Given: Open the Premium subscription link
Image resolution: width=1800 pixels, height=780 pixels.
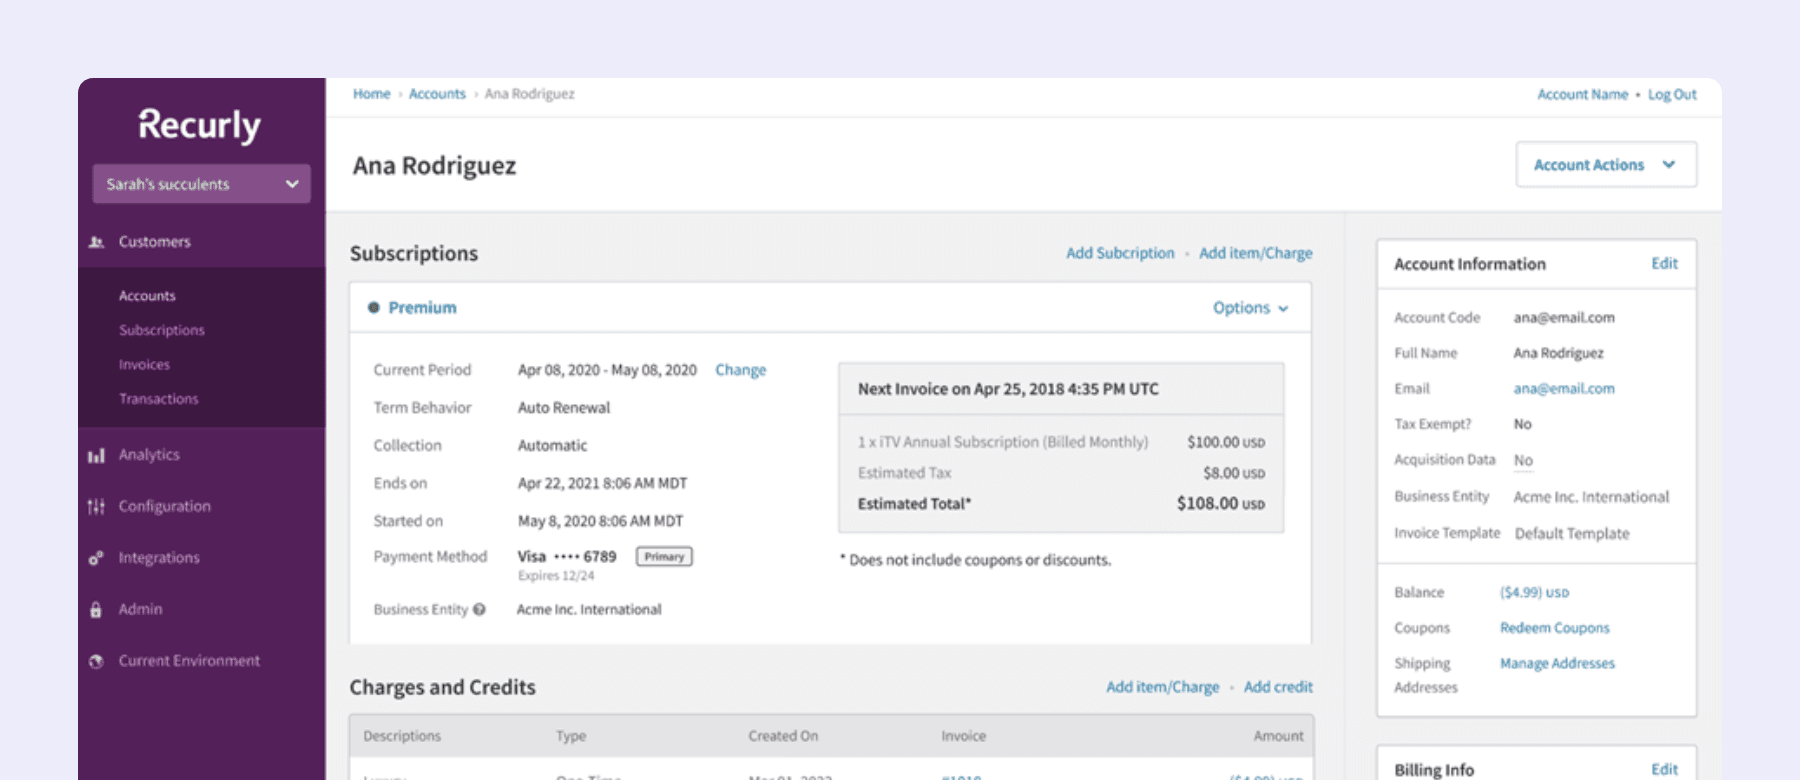Looking at the screenshot, I should click(422, 308).
